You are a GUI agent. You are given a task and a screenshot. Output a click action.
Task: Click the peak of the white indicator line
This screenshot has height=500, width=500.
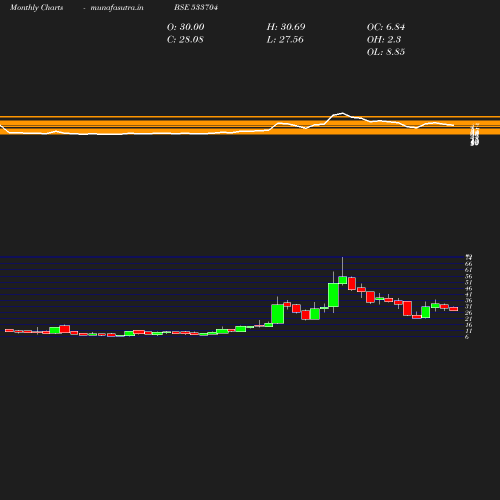342,113
